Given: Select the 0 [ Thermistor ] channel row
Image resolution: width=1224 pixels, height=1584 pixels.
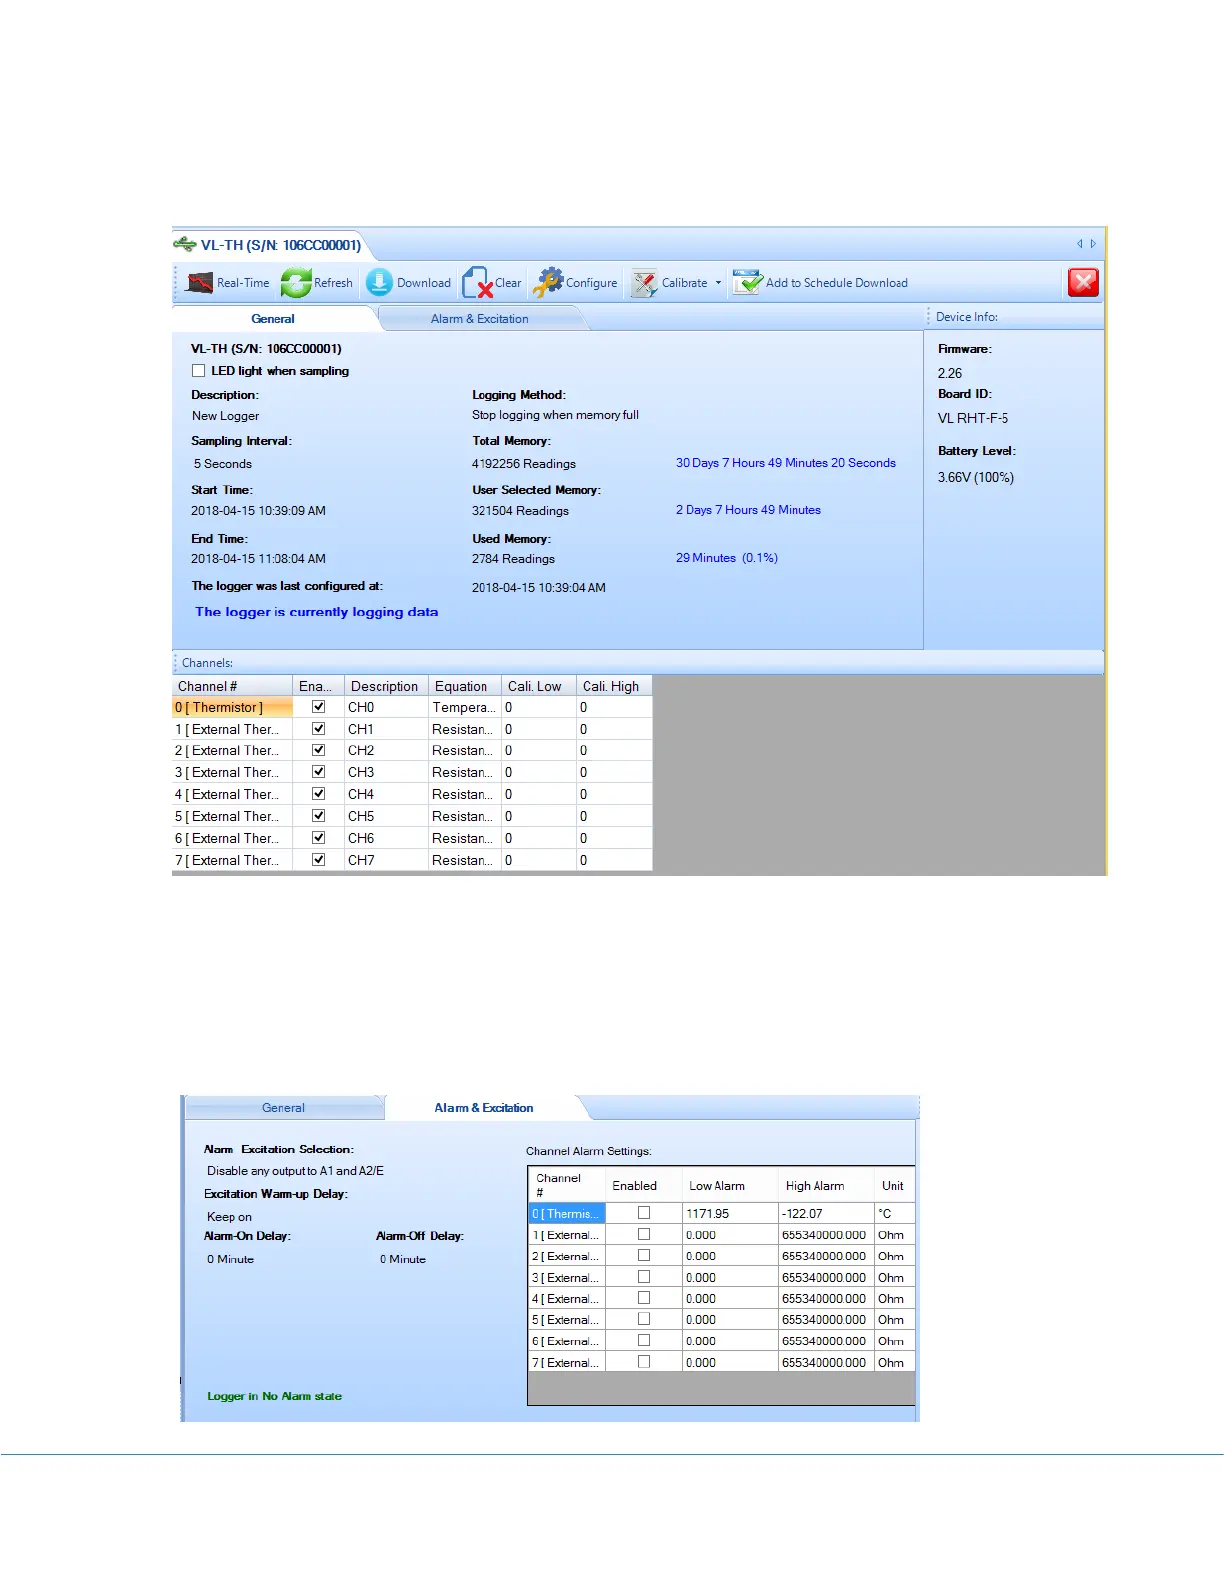Looking at the screenshot, I should coord(233,707).
